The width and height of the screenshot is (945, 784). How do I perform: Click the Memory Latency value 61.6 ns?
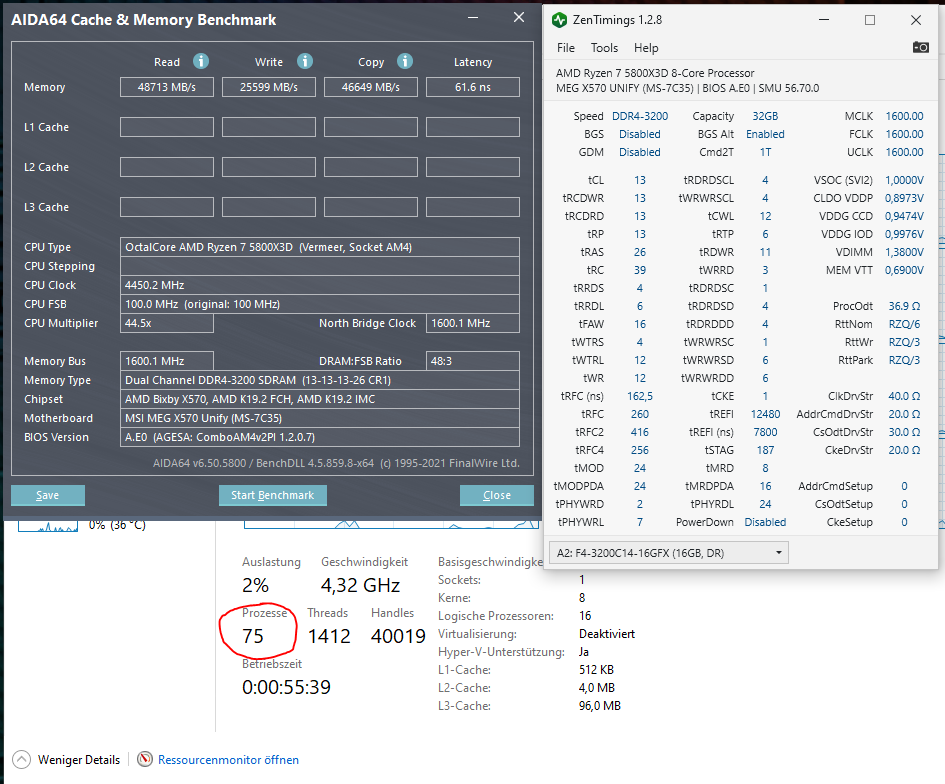tap(472, 87)
